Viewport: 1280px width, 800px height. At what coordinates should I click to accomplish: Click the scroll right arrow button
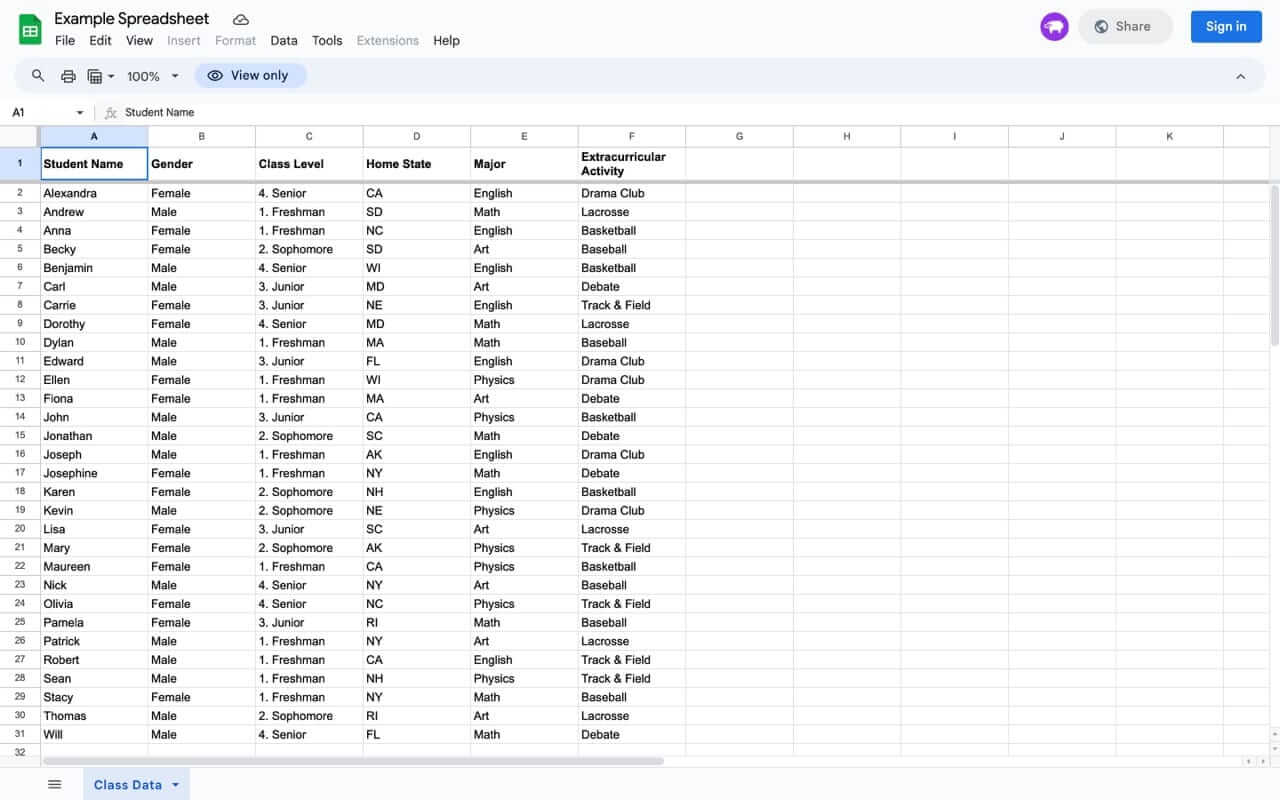point(1263,761)
